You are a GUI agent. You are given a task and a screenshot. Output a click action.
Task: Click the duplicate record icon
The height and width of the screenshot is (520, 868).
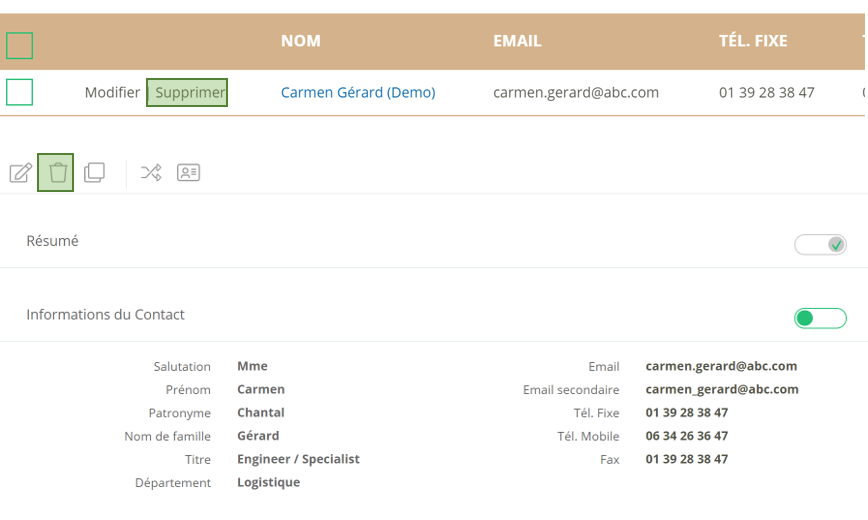(94, 172)
